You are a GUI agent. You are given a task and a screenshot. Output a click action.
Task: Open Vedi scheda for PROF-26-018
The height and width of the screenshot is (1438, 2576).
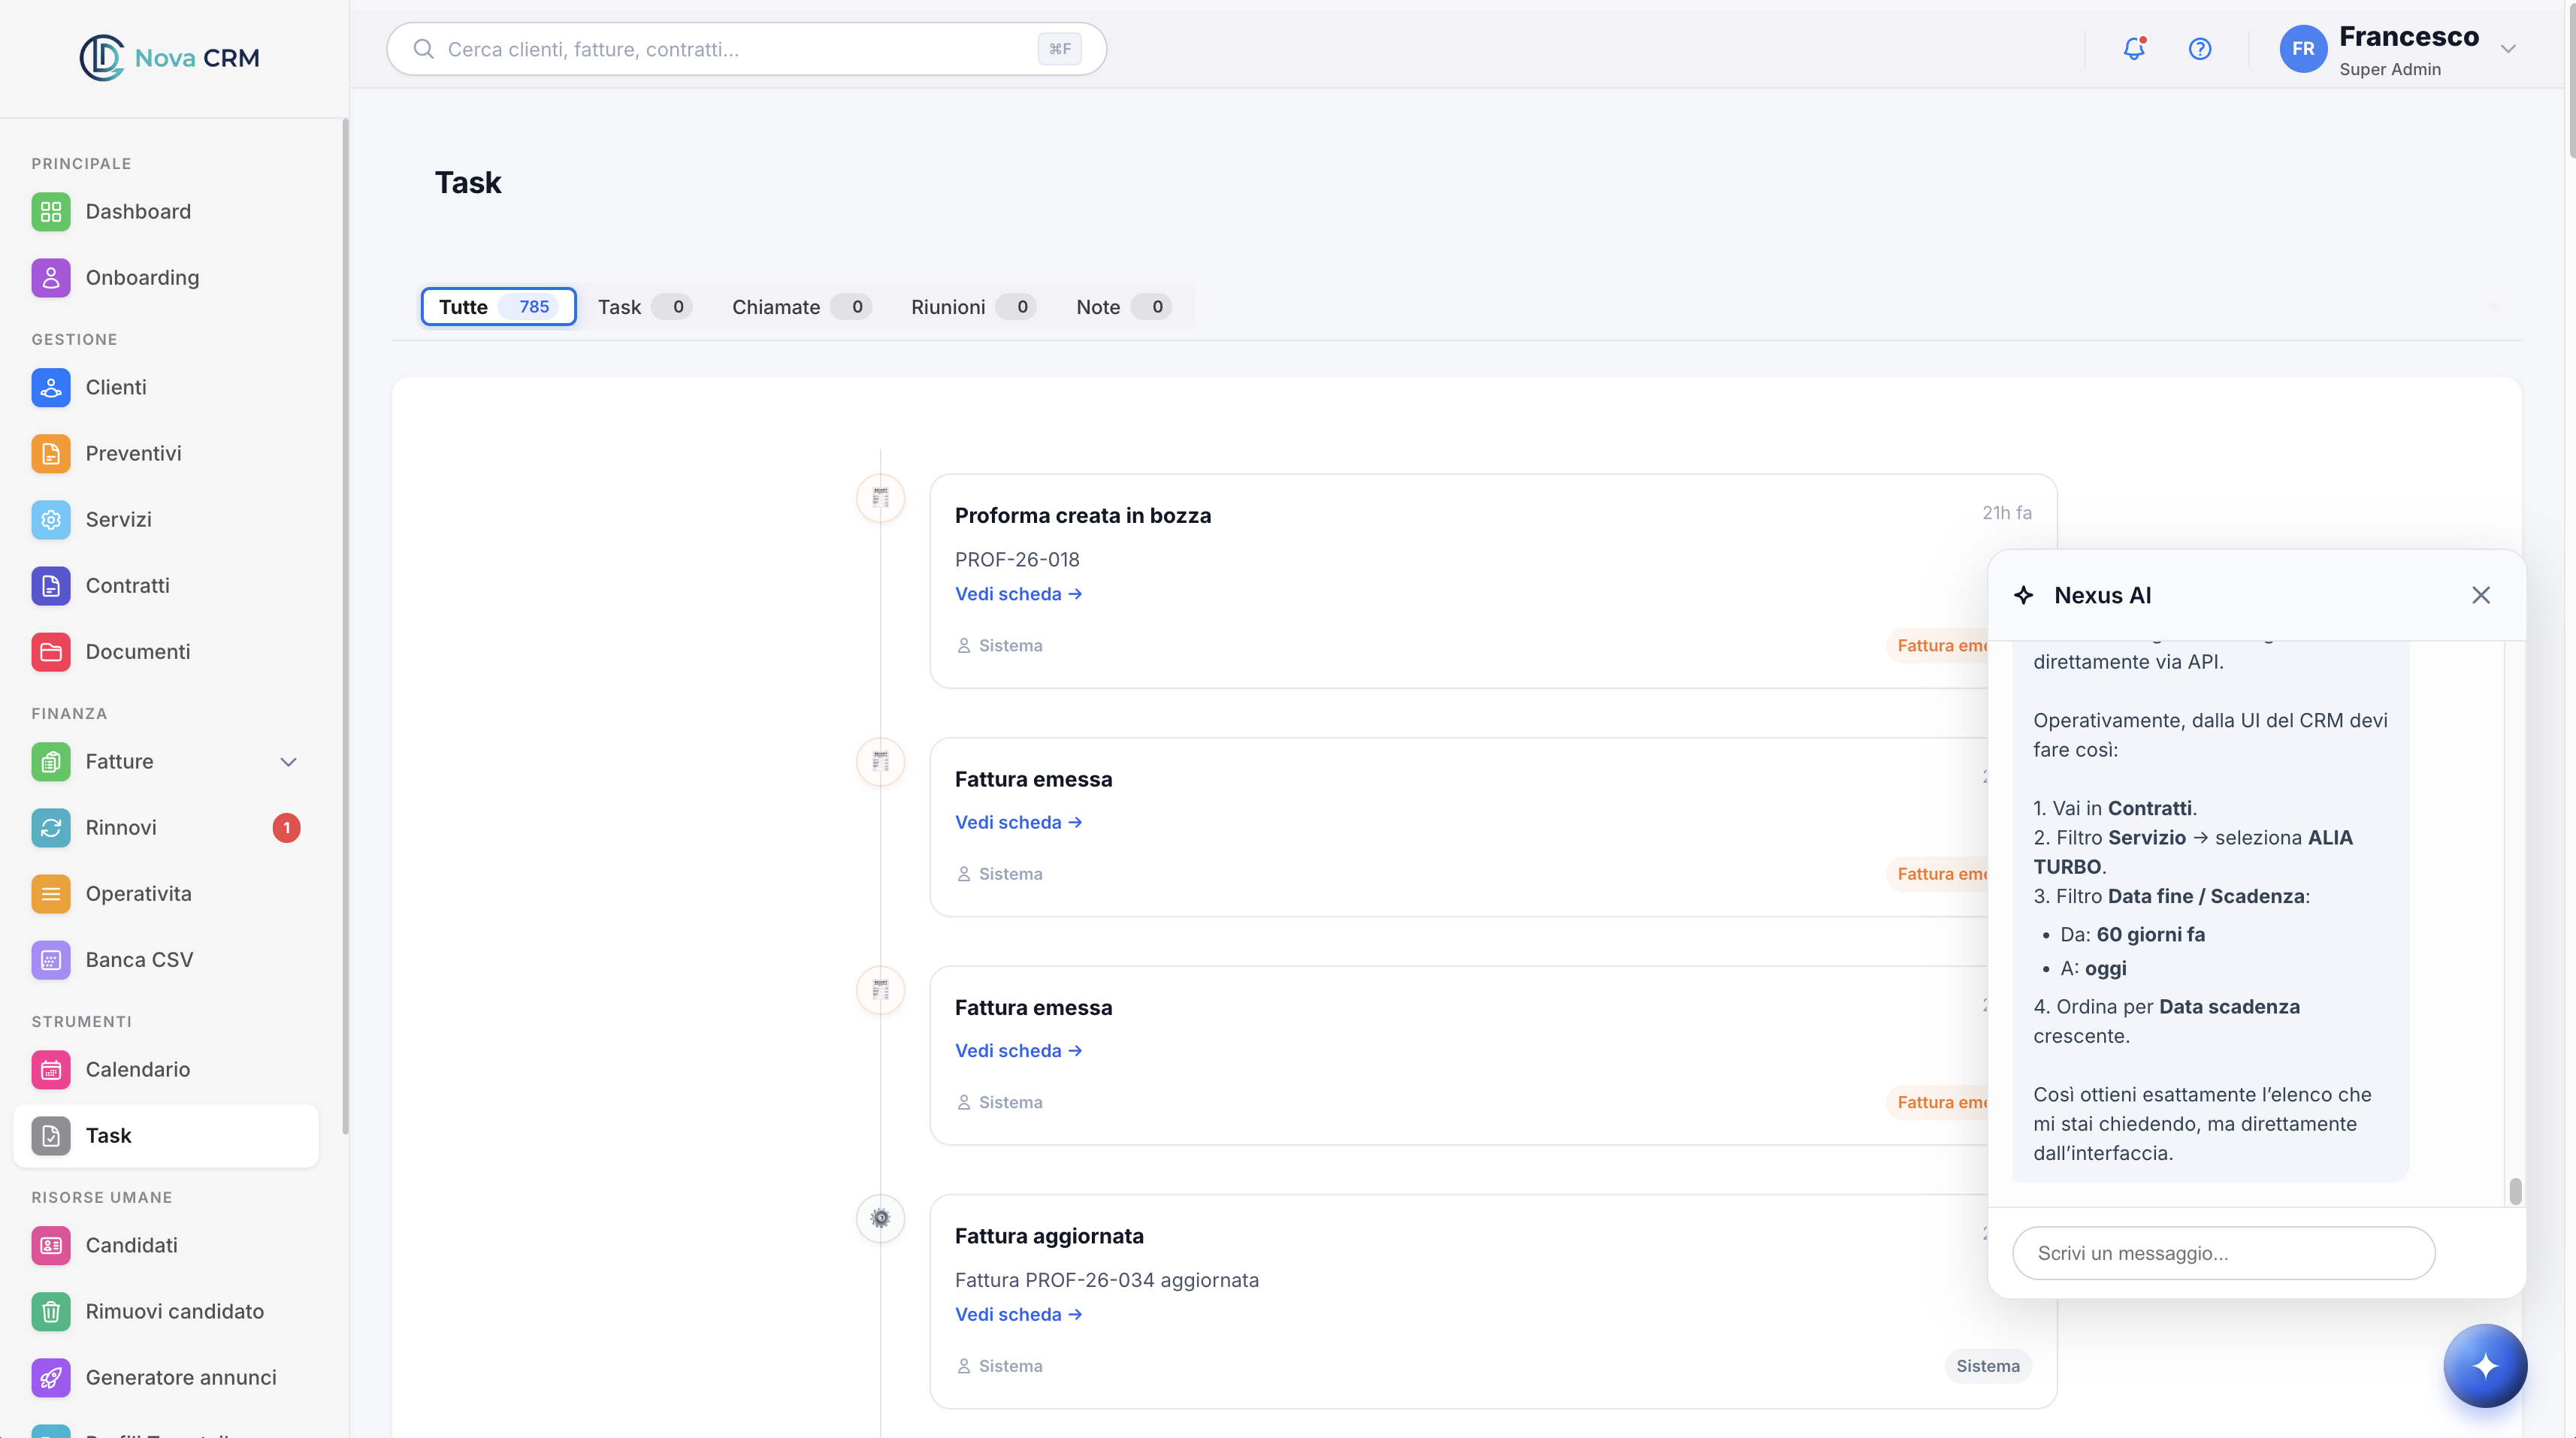pyautogui.click(x=1018, y=593)
